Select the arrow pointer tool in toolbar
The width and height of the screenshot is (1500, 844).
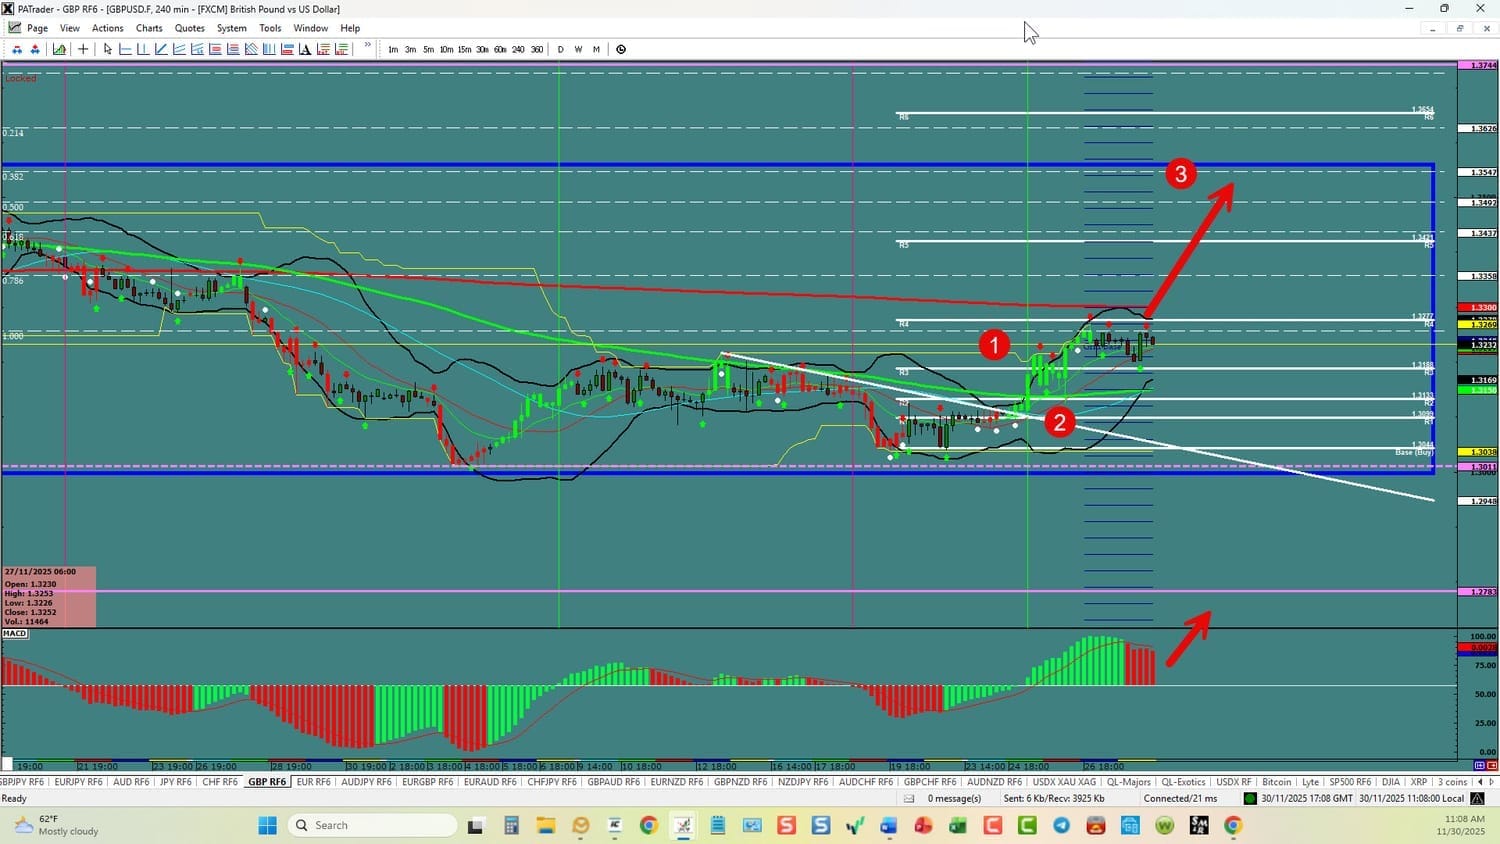[108, 49]
